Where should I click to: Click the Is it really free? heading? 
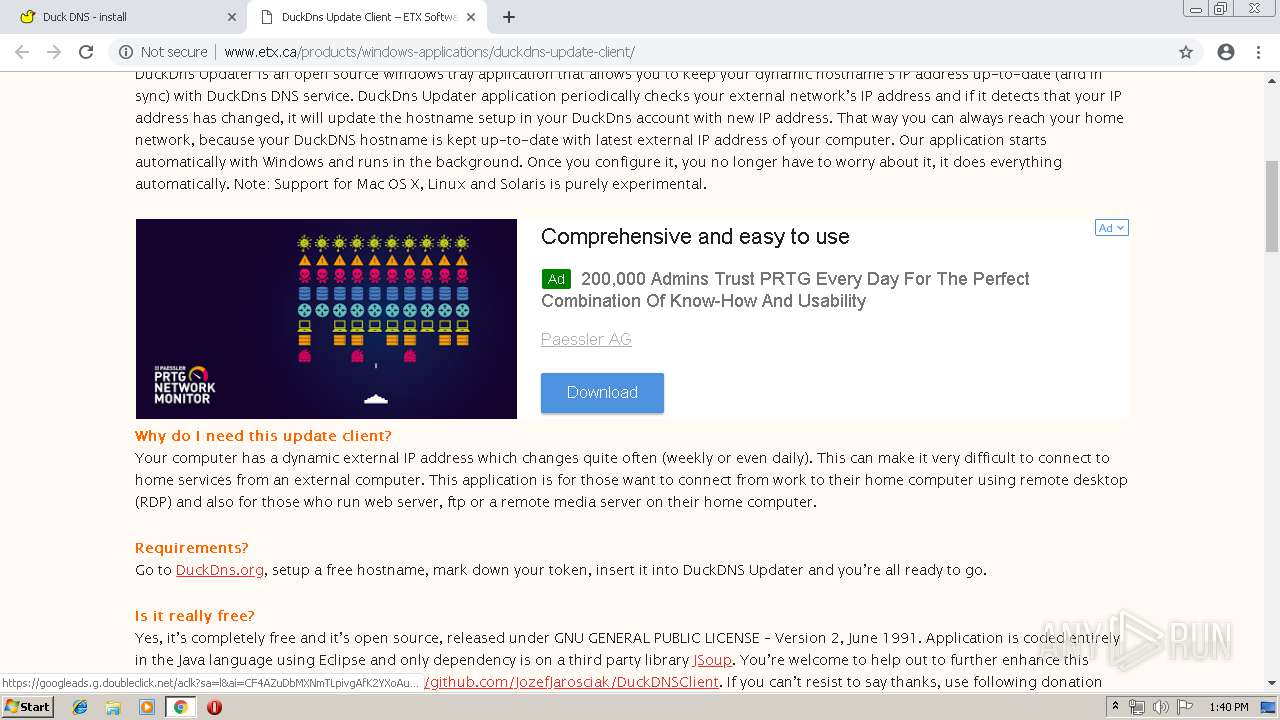(195, 616)
